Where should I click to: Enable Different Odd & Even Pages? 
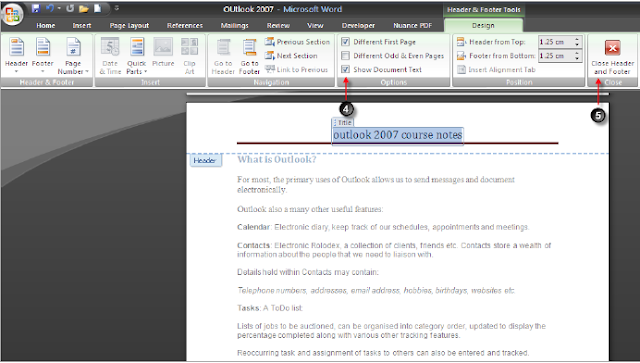pos(345,56)
